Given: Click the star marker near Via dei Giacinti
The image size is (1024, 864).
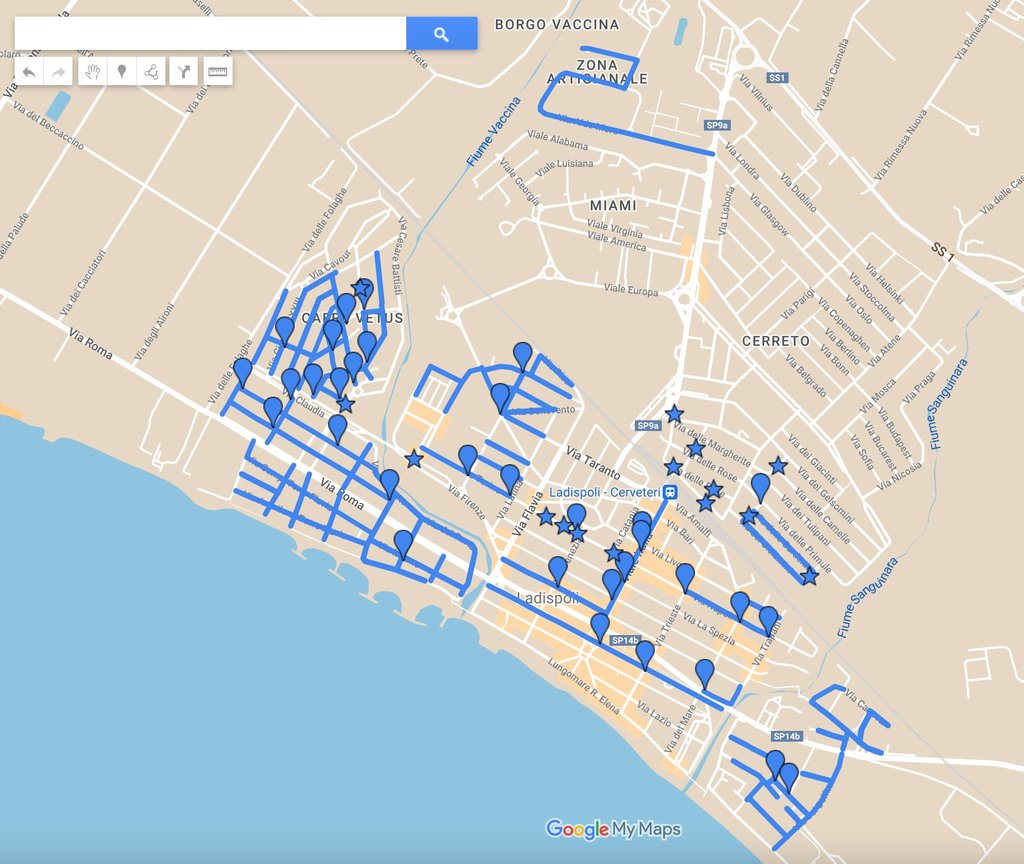Looking at the screenshot, I should (x=778, y=466).
